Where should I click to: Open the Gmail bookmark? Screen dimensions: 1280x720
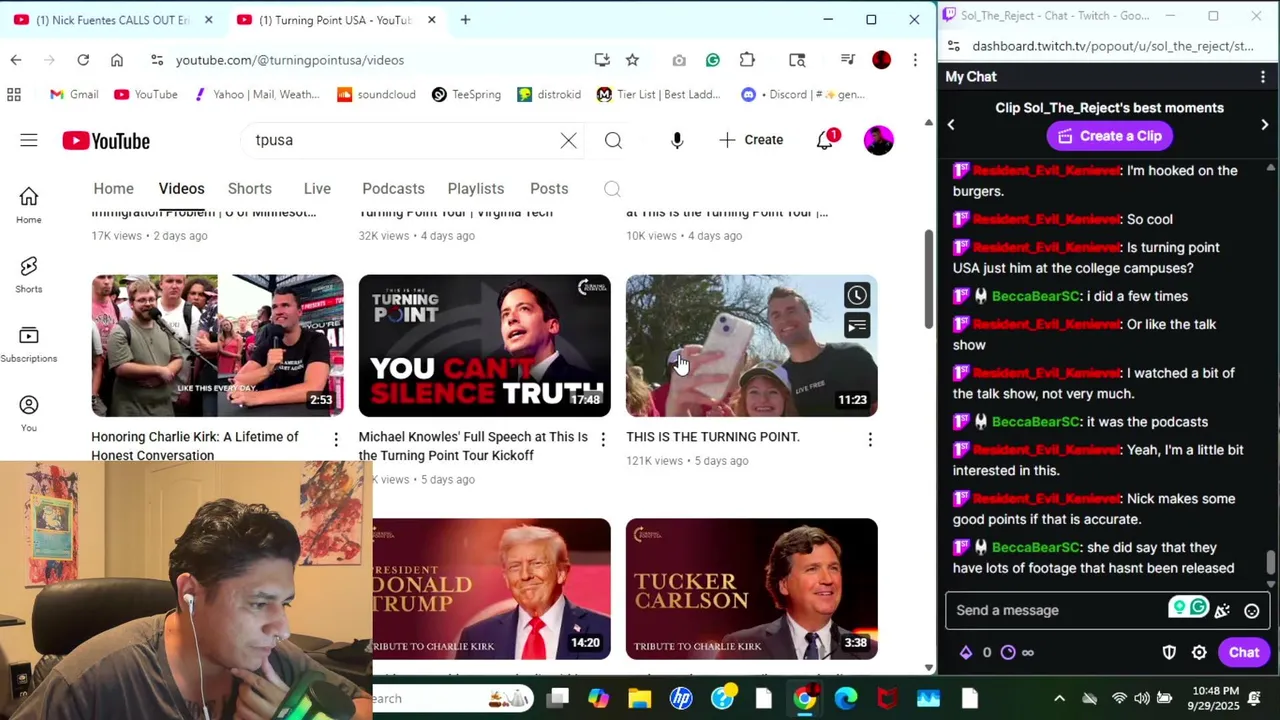pos(74,94)
